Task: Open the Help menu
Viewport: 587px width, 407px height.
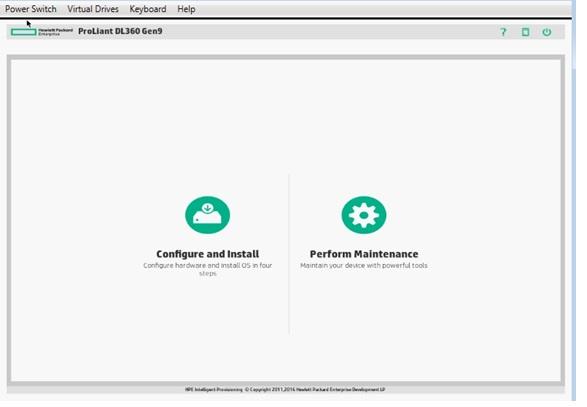Action: [x=186, y=9]
